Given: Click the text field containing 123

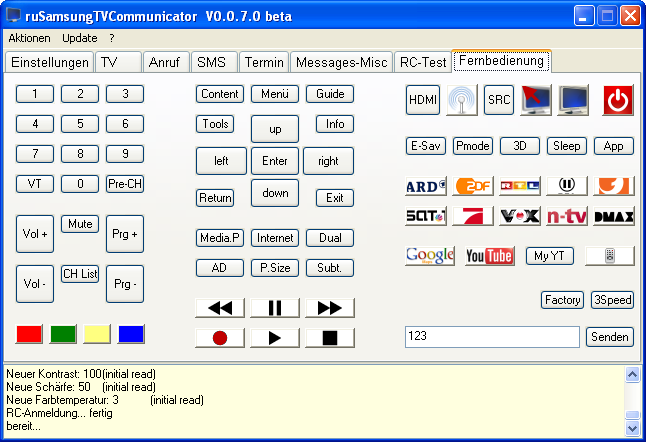Looking at the screenshot, I should pyautogui.click(x=492, y=337).
